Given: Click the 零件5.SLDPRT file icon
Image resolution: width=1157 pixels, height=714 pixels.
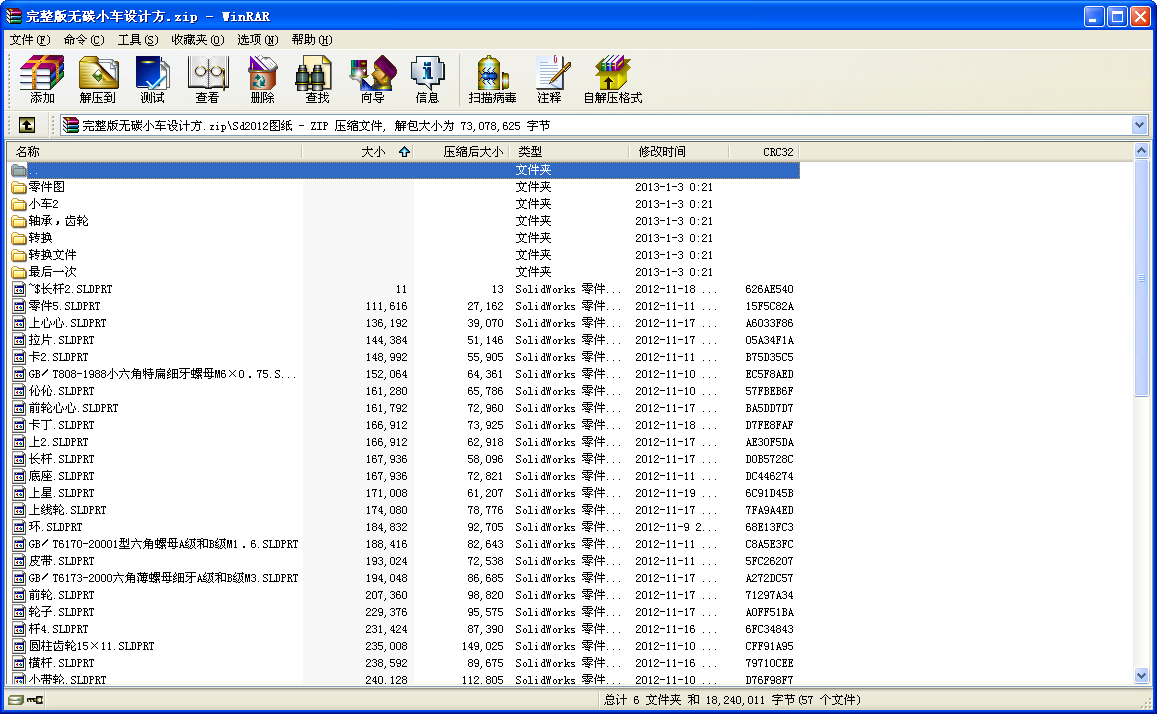Looking at the screenshot, I should [19, 306].
